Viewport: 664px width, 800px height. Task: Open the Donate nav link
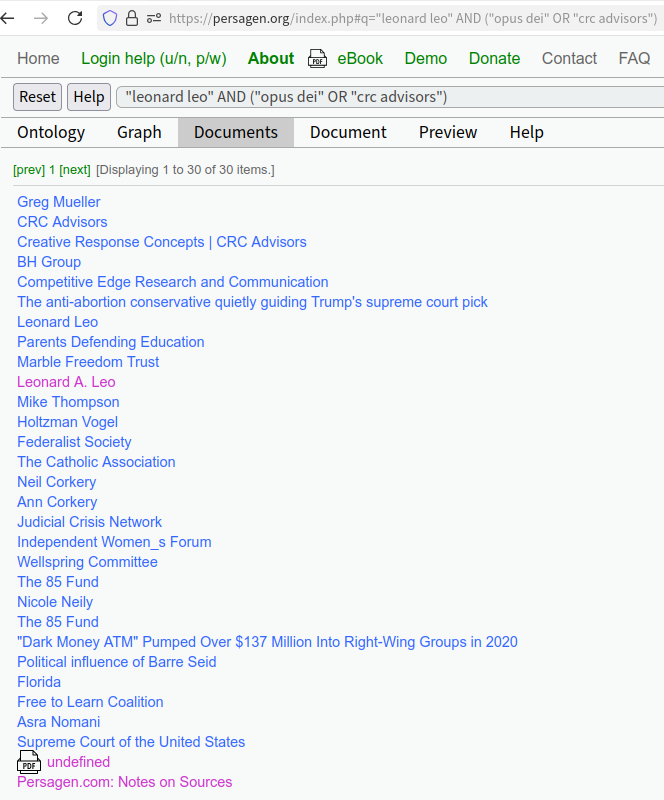pos(494,59)
